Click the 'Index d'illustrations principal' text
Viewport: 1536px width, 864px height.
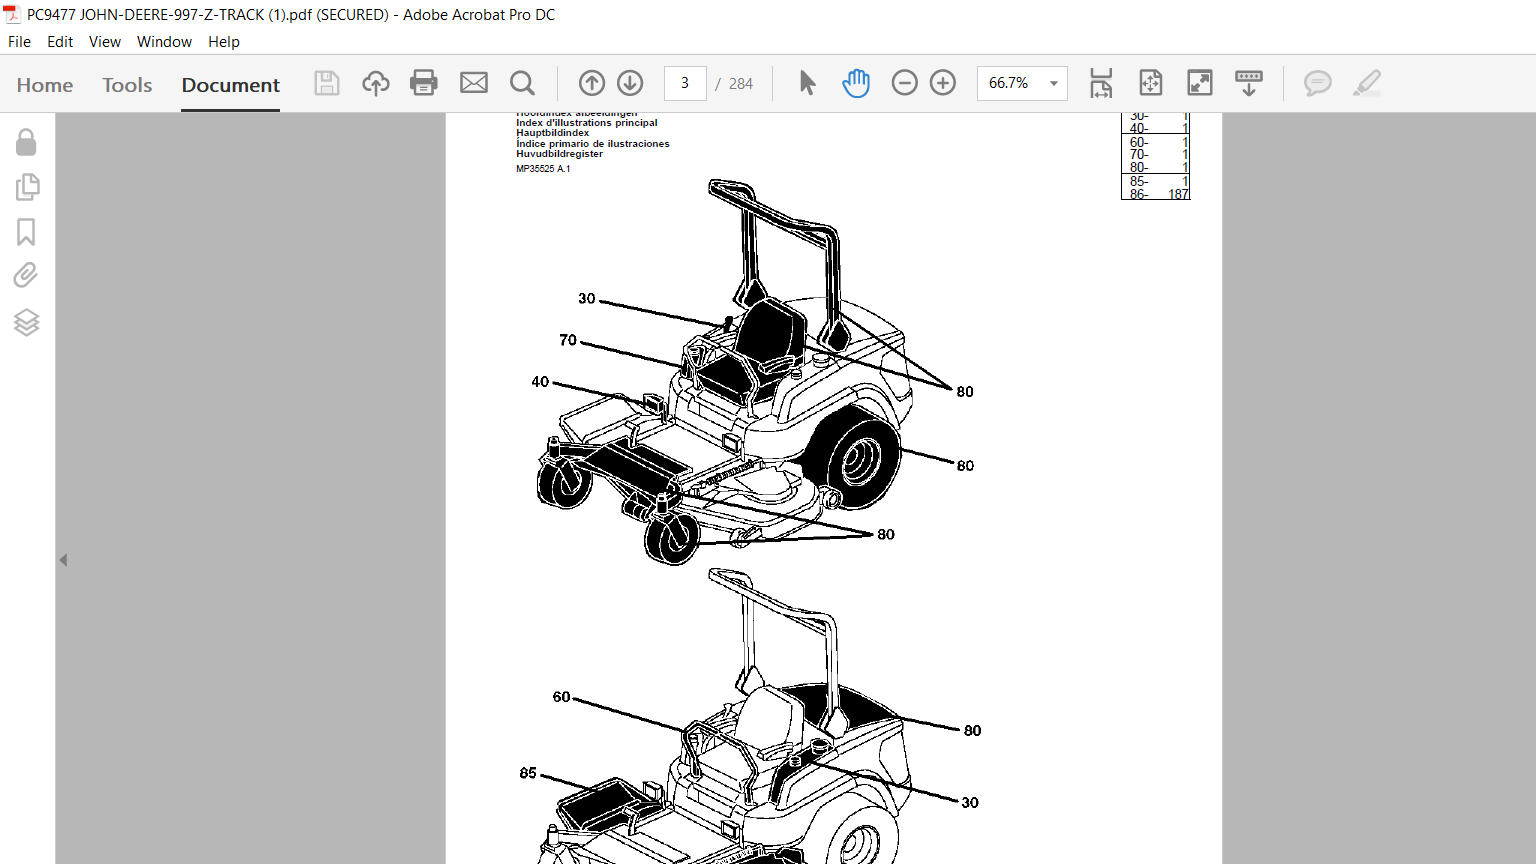click(x=587, y=123)
